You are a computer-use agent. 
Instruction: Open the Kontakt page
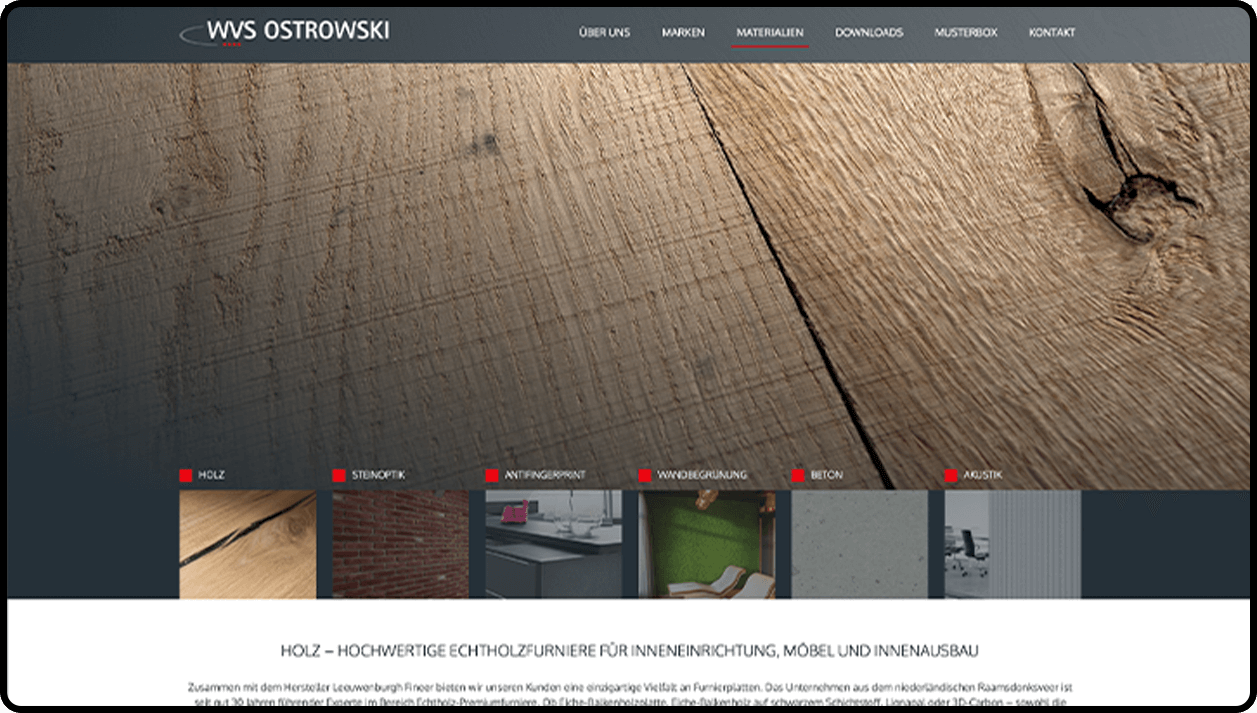pyautogui.click(x=1051, y=33)
